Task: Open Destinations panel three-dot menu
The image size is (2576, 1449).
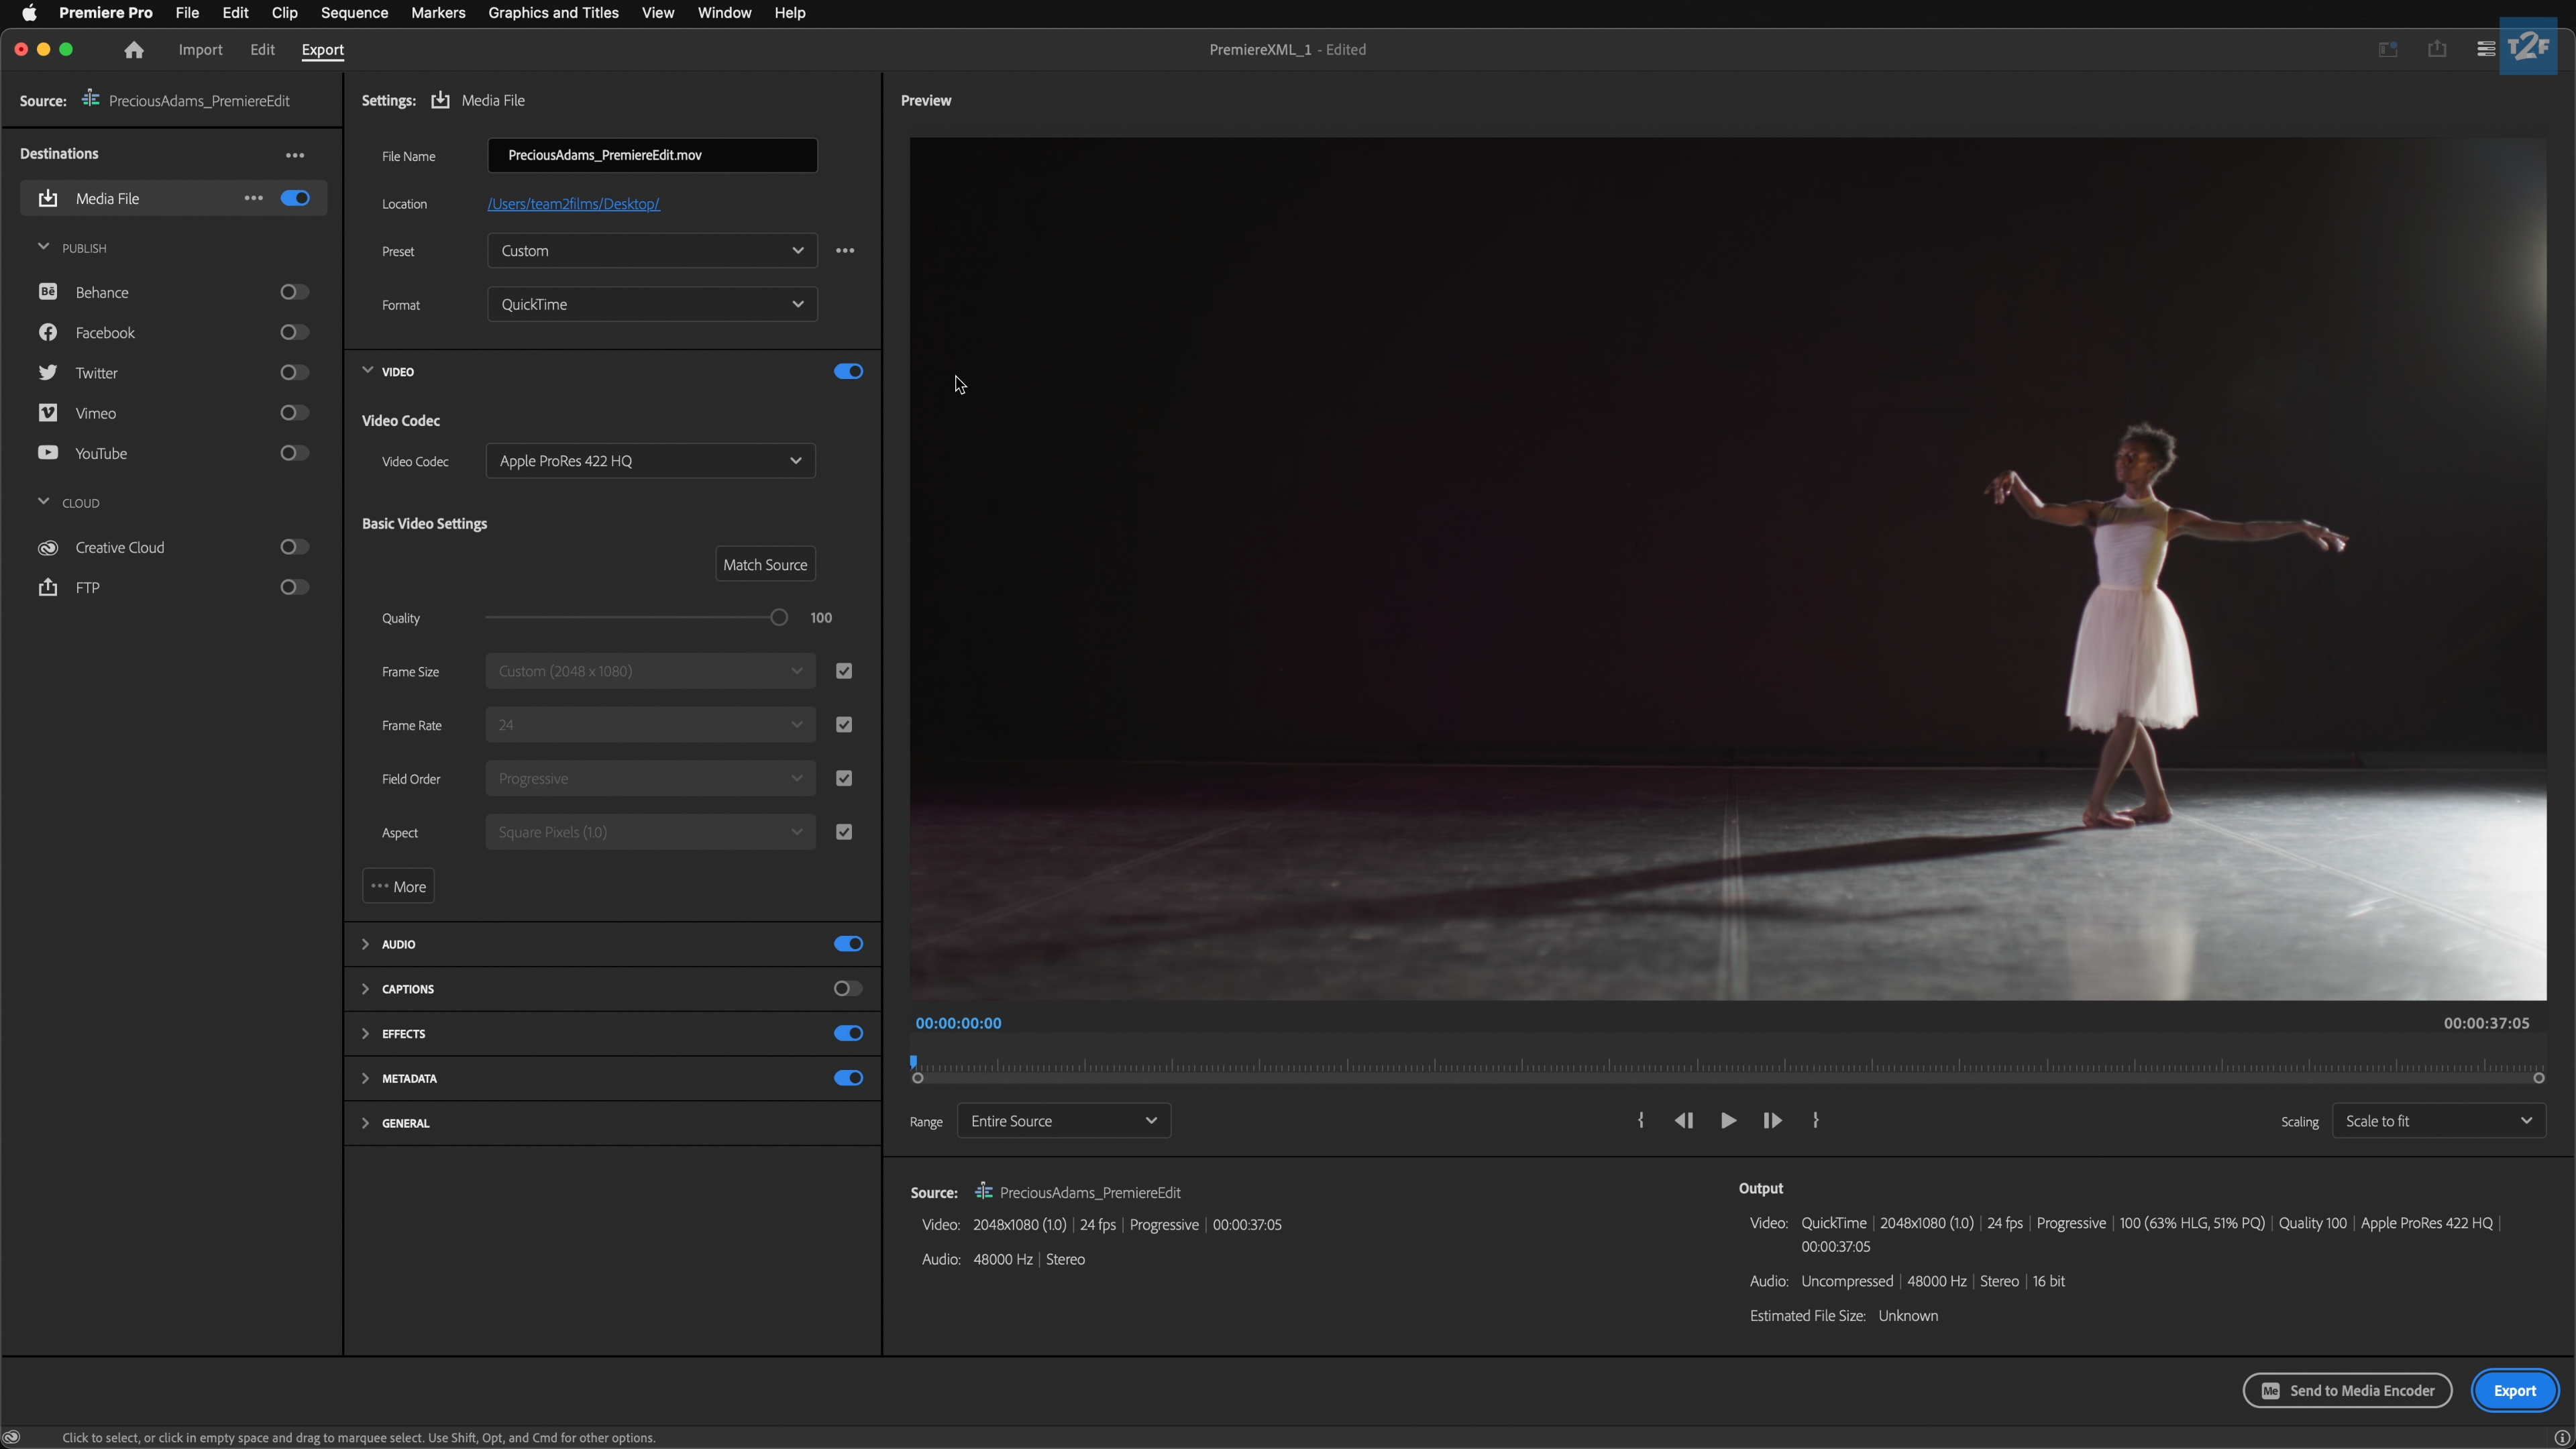Action: point(295,155)
